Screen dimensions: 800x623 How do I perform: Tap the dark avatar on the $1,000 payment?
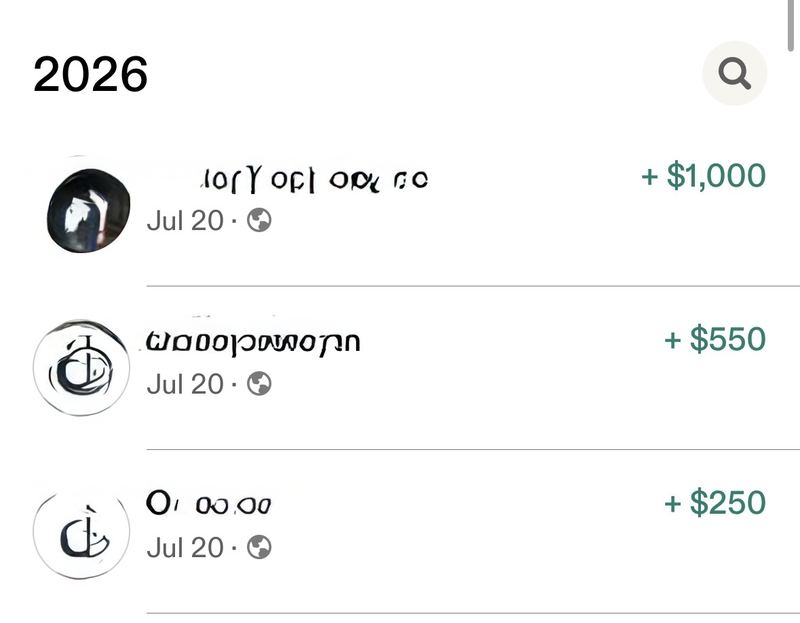(x=88, y=210)
